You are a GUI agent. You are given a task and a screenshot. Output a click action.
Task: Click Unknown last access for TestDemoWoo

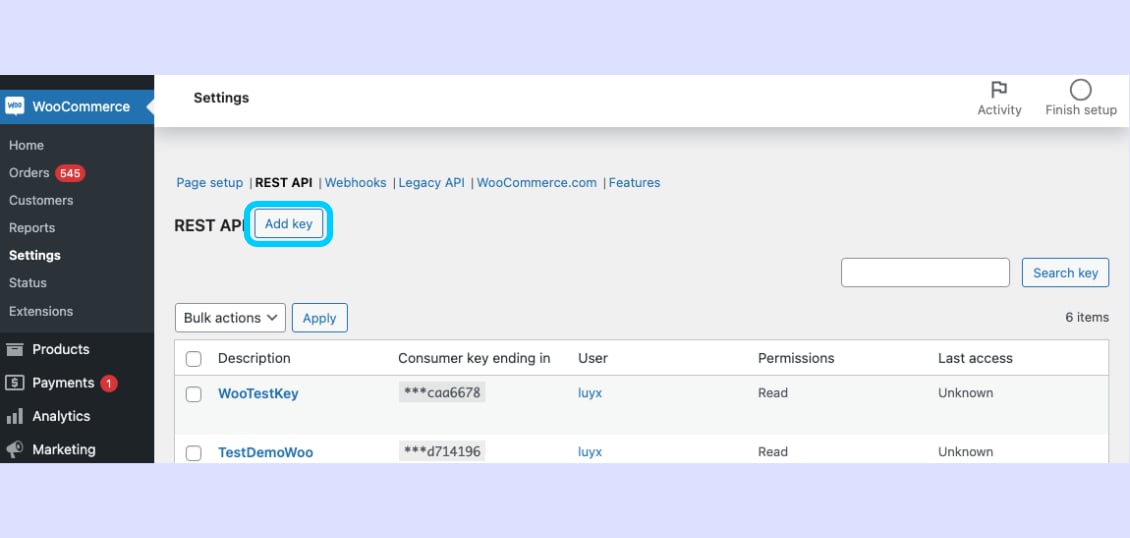966,452
